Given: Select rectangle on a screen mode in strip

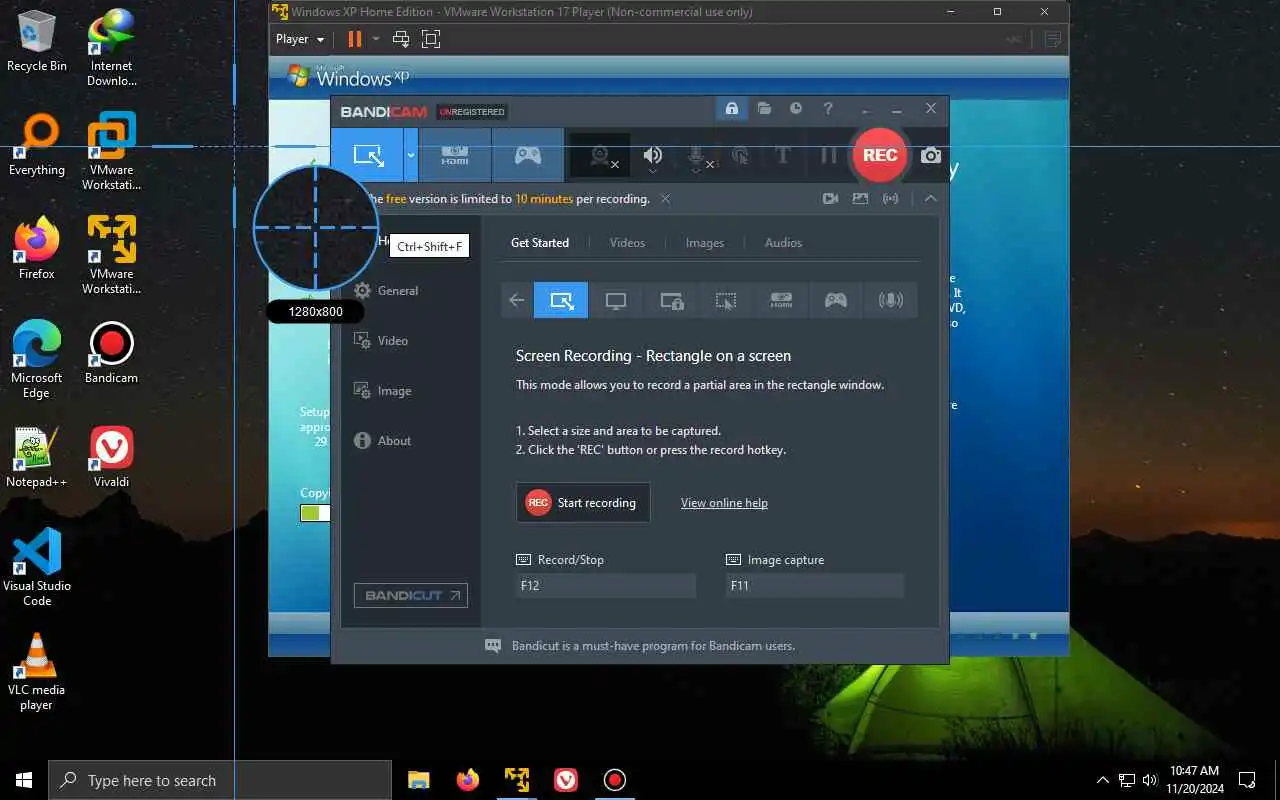Looking at the screenshot, I should [x=561, y=300].
